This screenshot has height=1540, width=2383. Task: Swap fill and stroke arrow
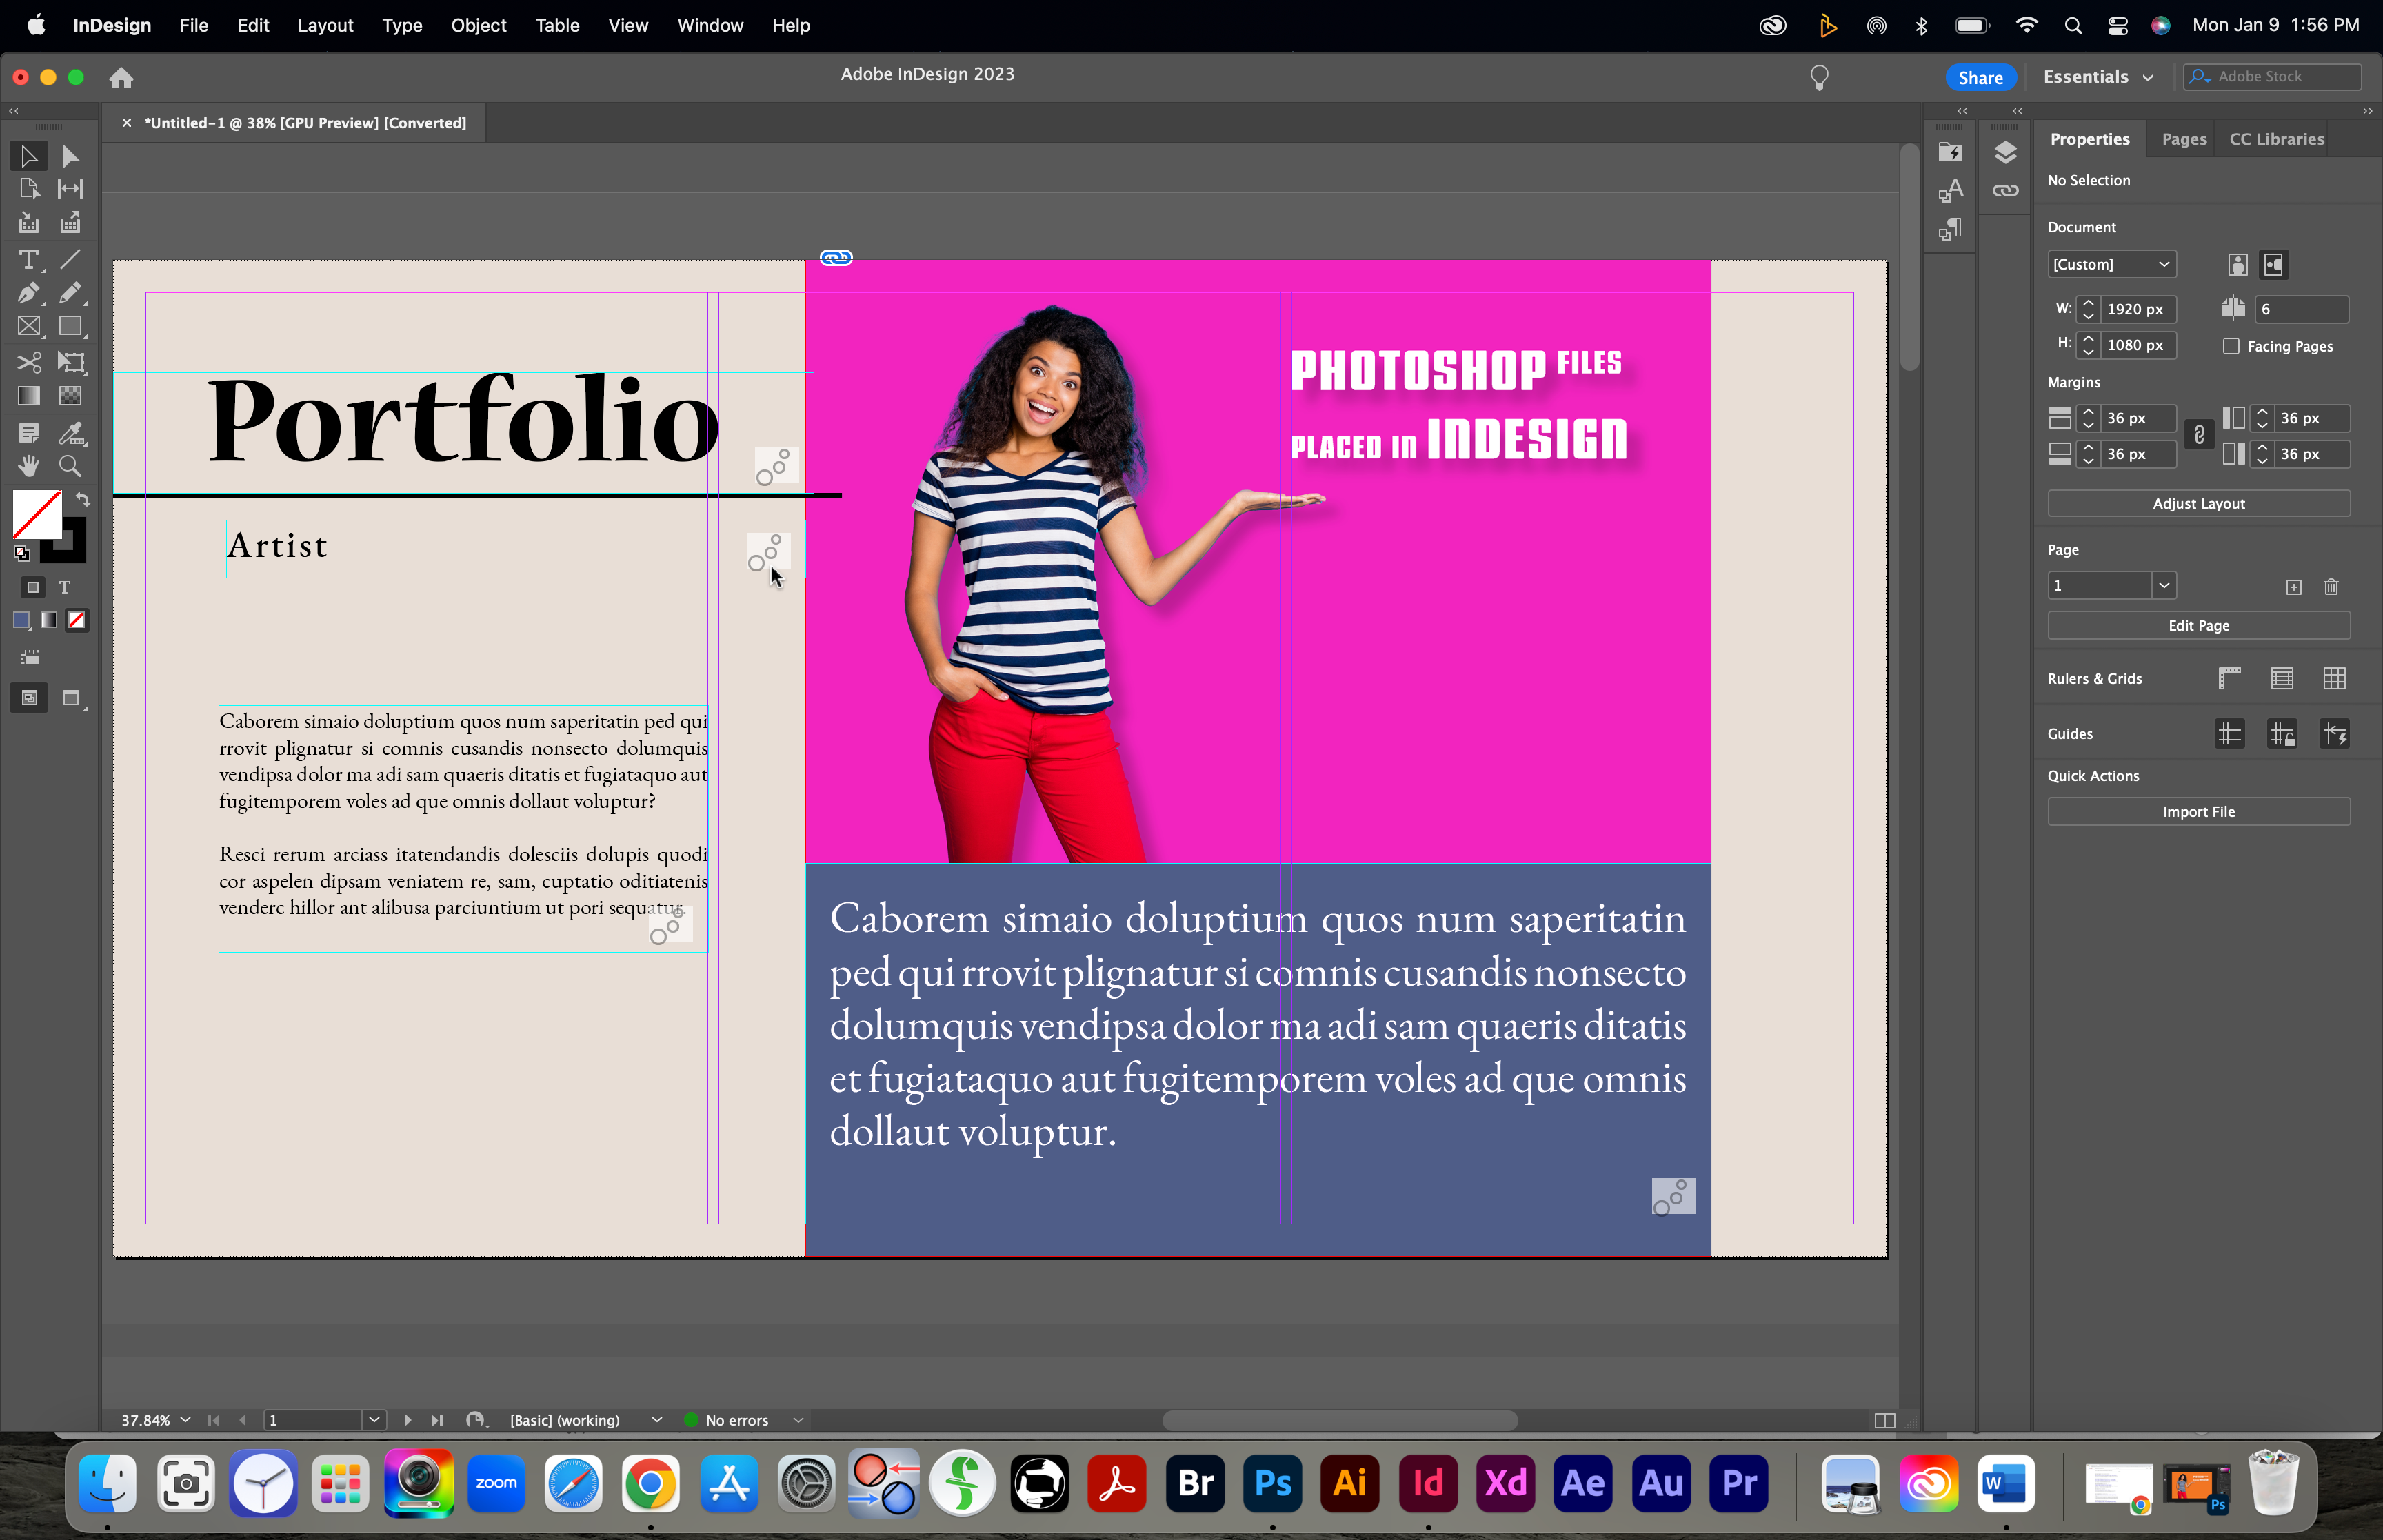tap(83, 500)
